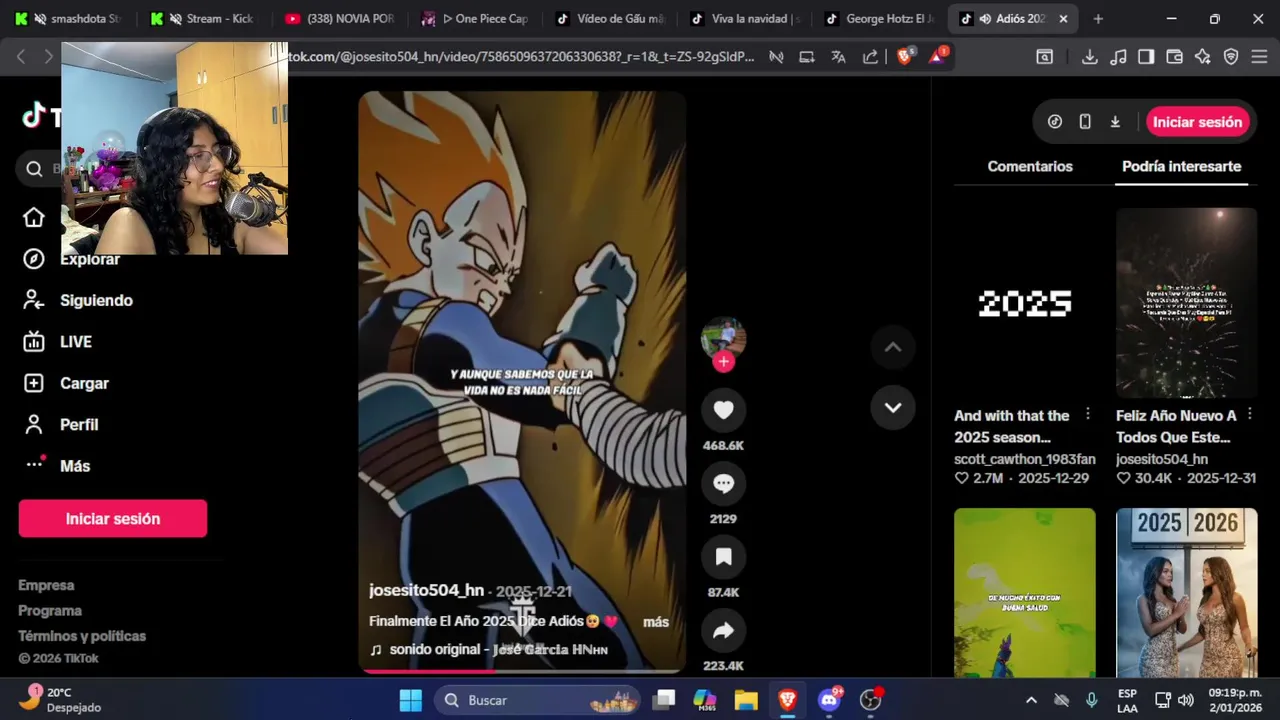1280x720 pixels.
Task: Expand the caption with más
Action: 656,622
